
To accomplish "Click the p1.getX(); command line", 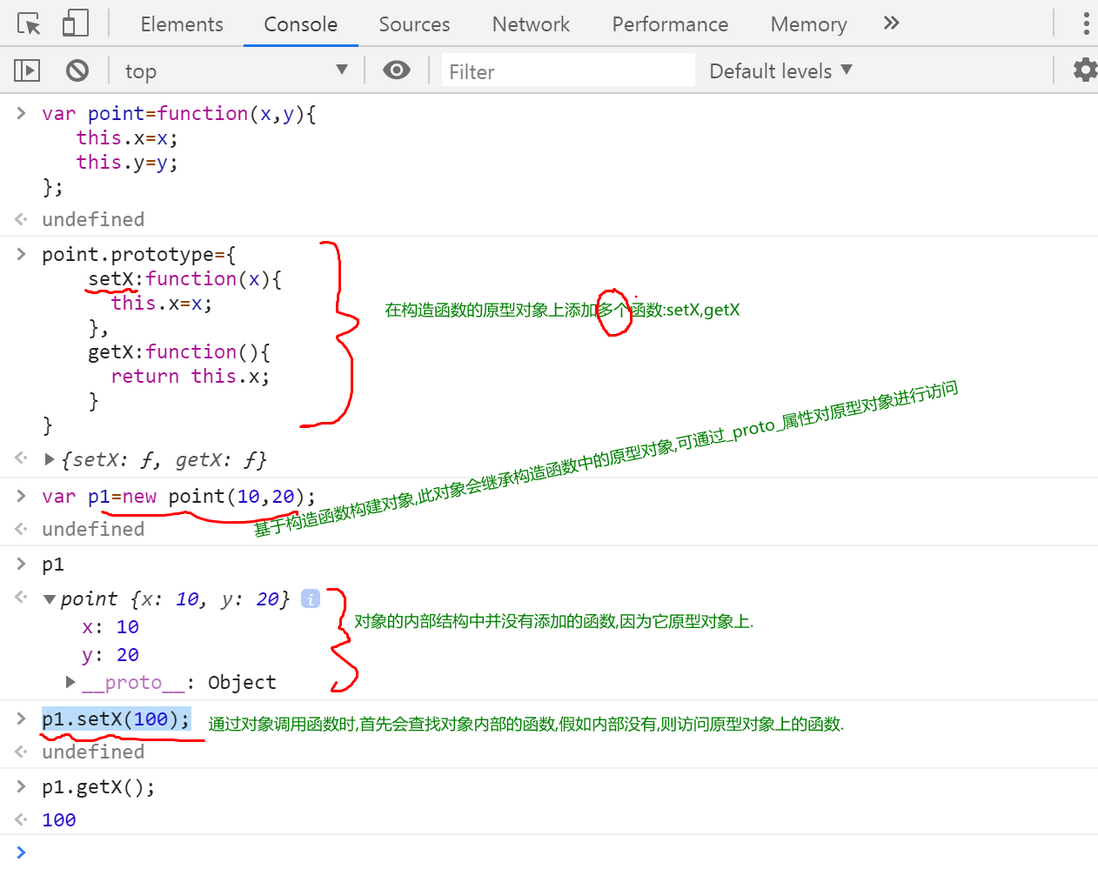I will point(98,787).
